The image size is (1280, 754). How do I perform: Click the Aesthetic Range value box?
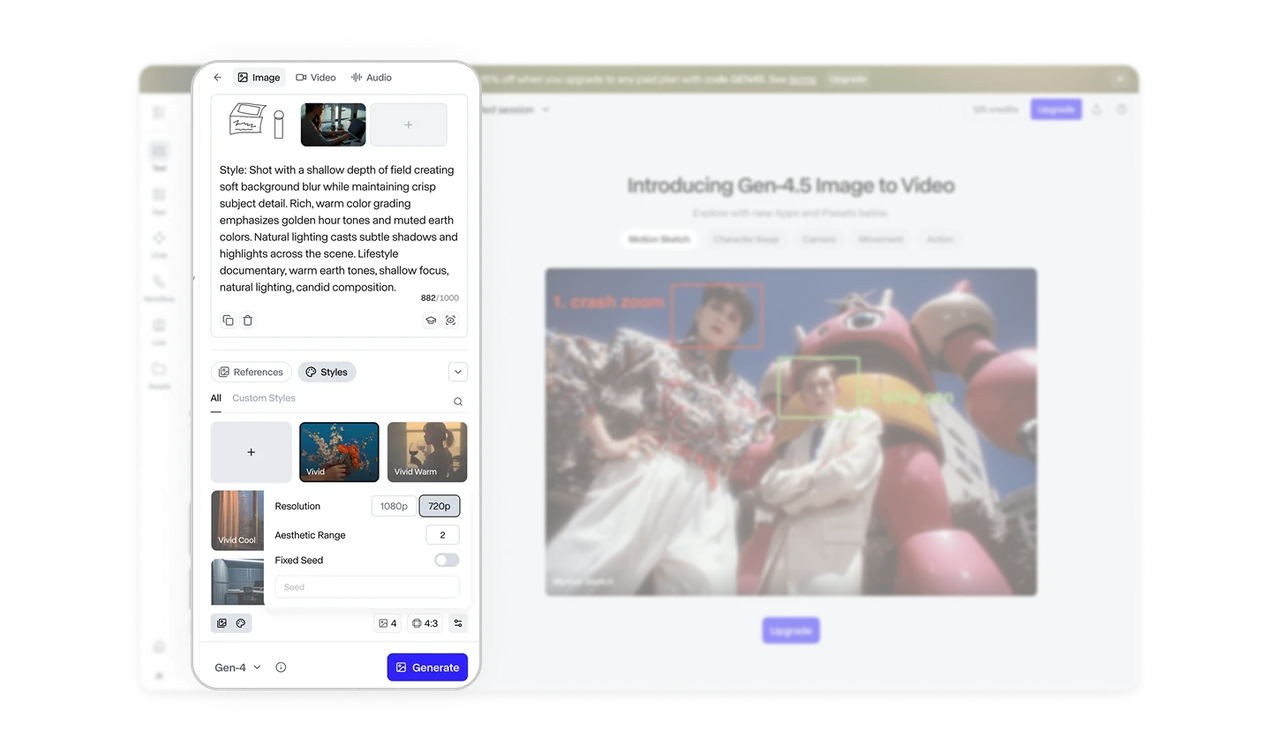[443, 535]
